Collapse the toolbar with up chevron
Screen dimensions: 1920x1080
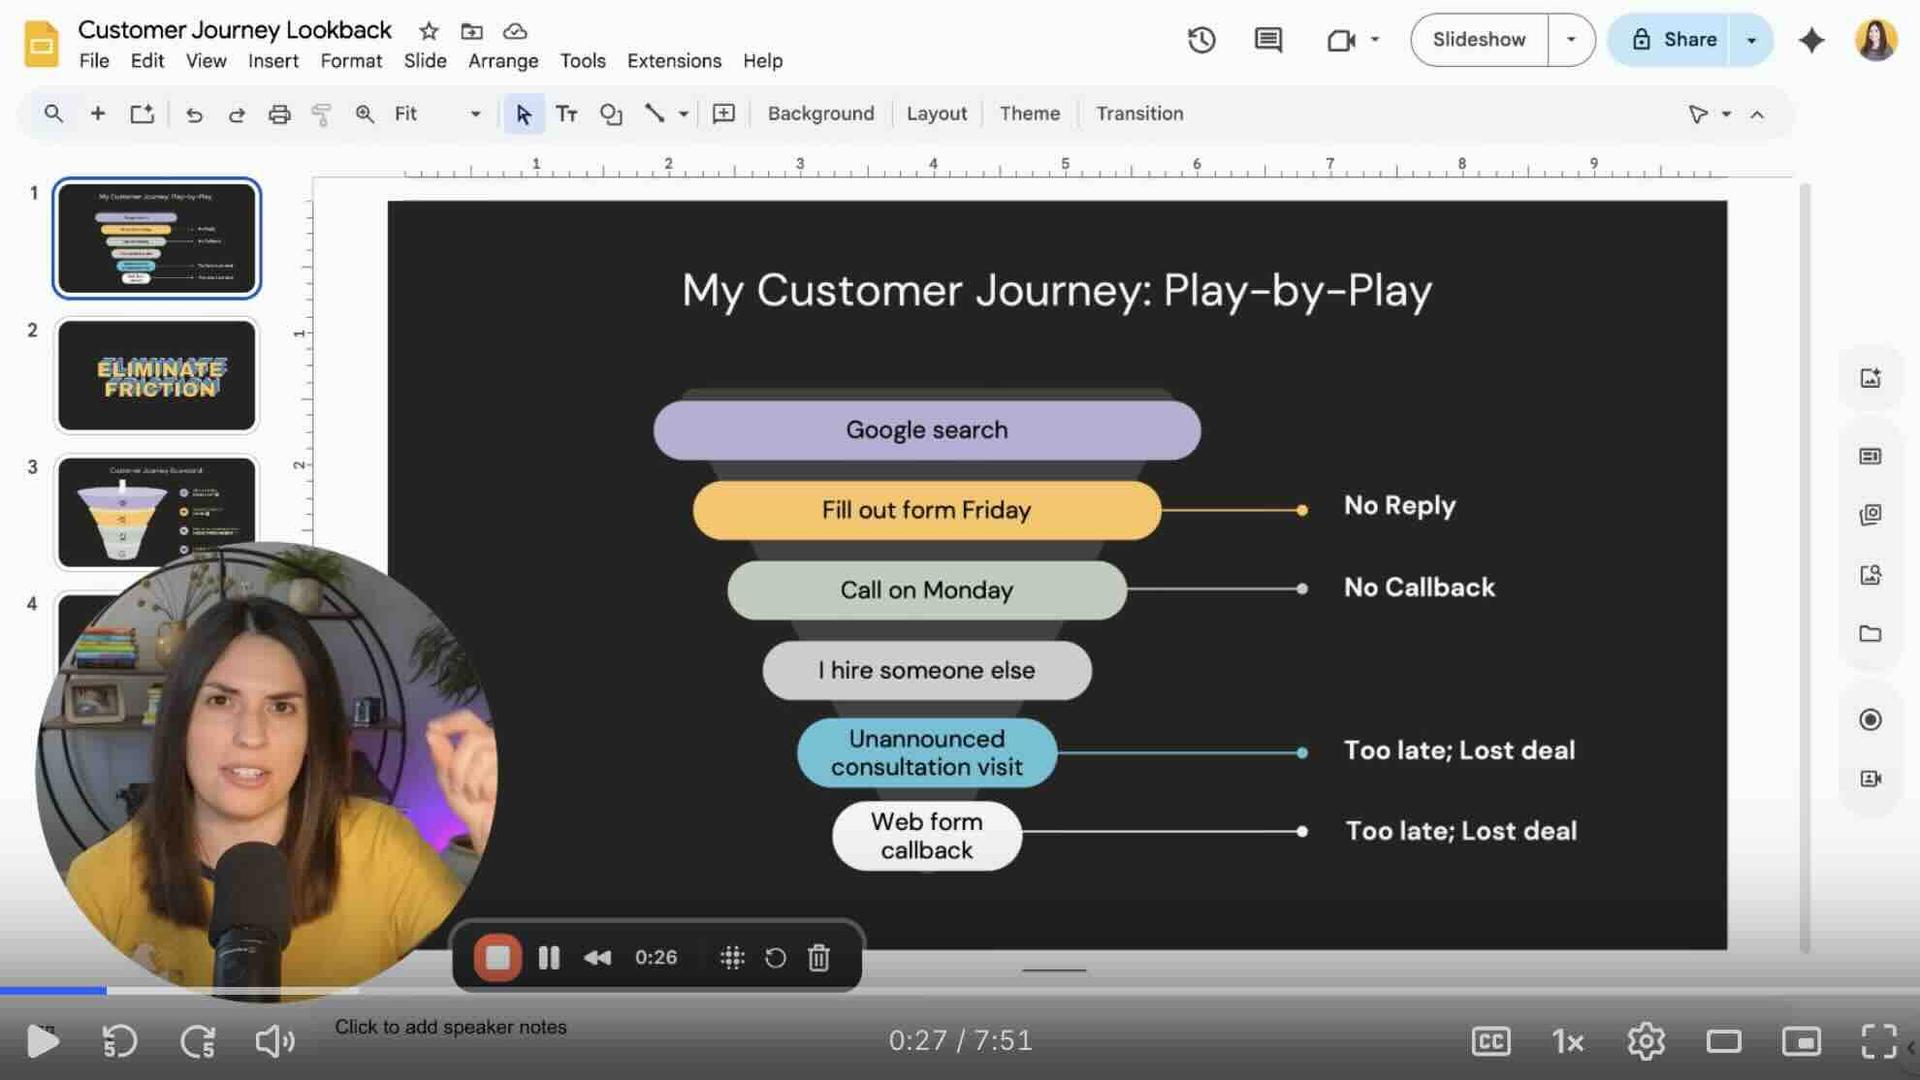point(1757,114)
